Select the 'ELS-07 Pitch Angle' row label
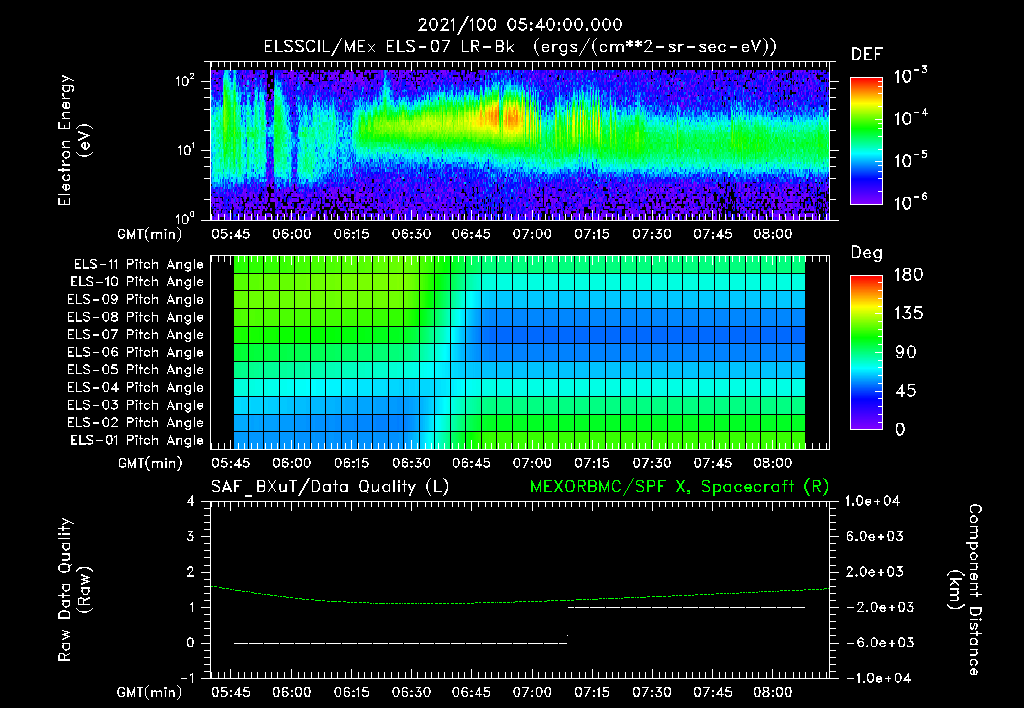1024x708 pixels. (136, 334)
